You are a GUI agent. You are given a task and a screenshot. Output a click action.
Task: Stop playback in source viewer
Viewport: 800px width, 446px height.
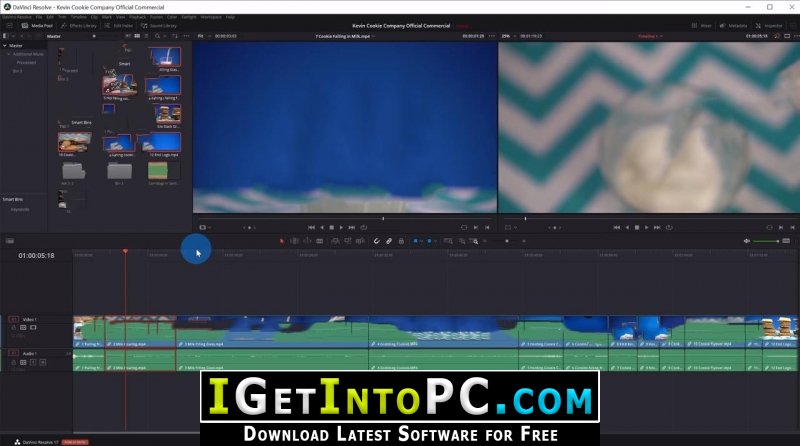tap(332, 228)
